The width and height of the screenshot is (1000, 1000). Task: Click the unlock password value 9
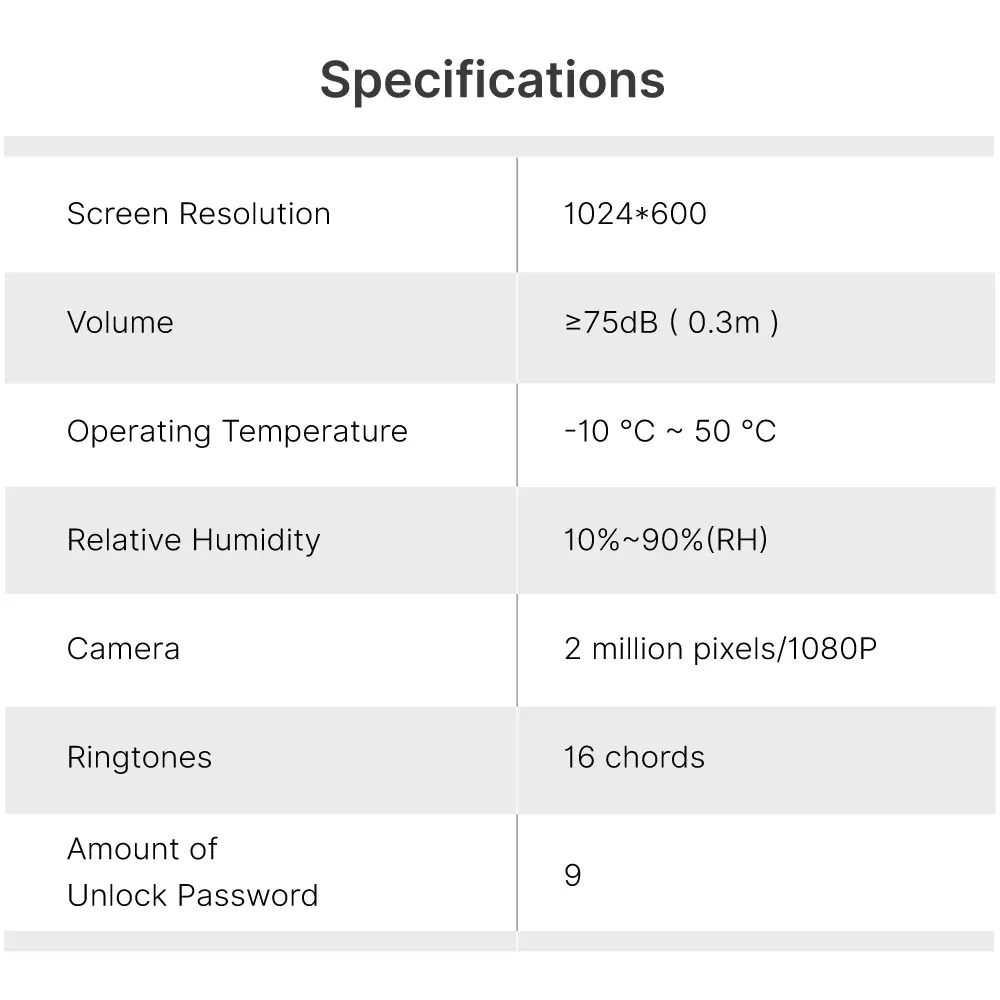tap(573, 876)
